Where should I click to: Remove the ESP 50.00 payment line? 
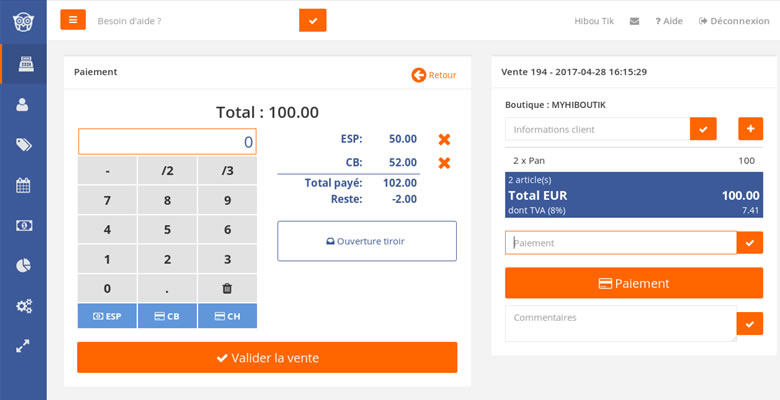[x=444, y=139]
